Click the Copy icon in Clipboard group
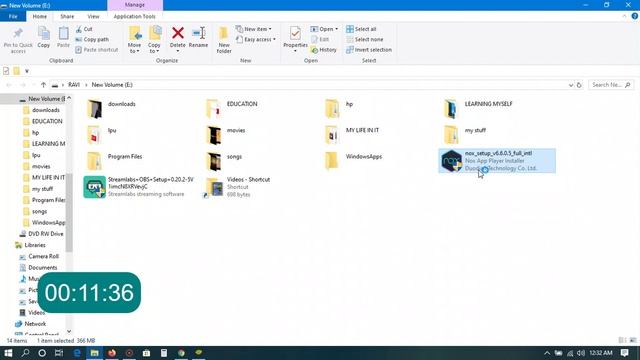The height and width of the screenshot is (360, 640). 44,38
